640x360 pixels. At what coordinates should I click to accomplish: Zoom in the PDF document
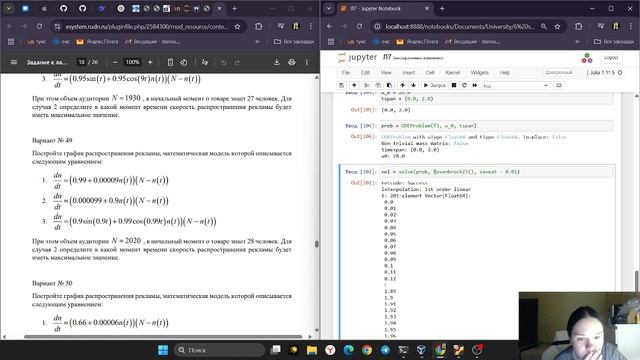(x=150, y=62)
